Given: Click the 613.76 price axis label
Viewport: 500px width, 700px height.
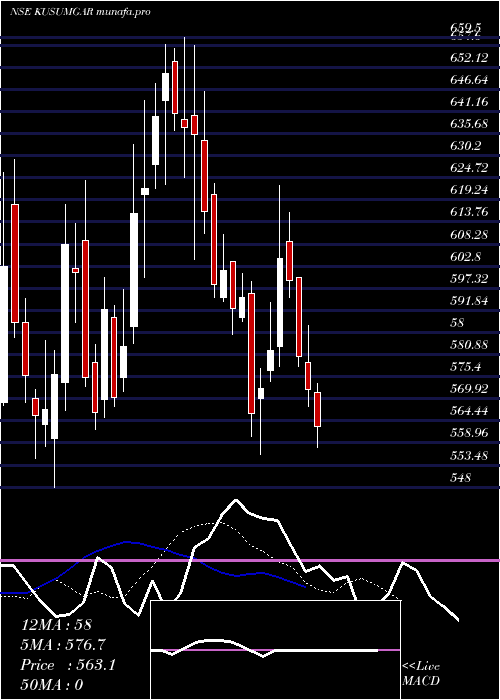Looking at the screenshot, I should coord(470,212).
